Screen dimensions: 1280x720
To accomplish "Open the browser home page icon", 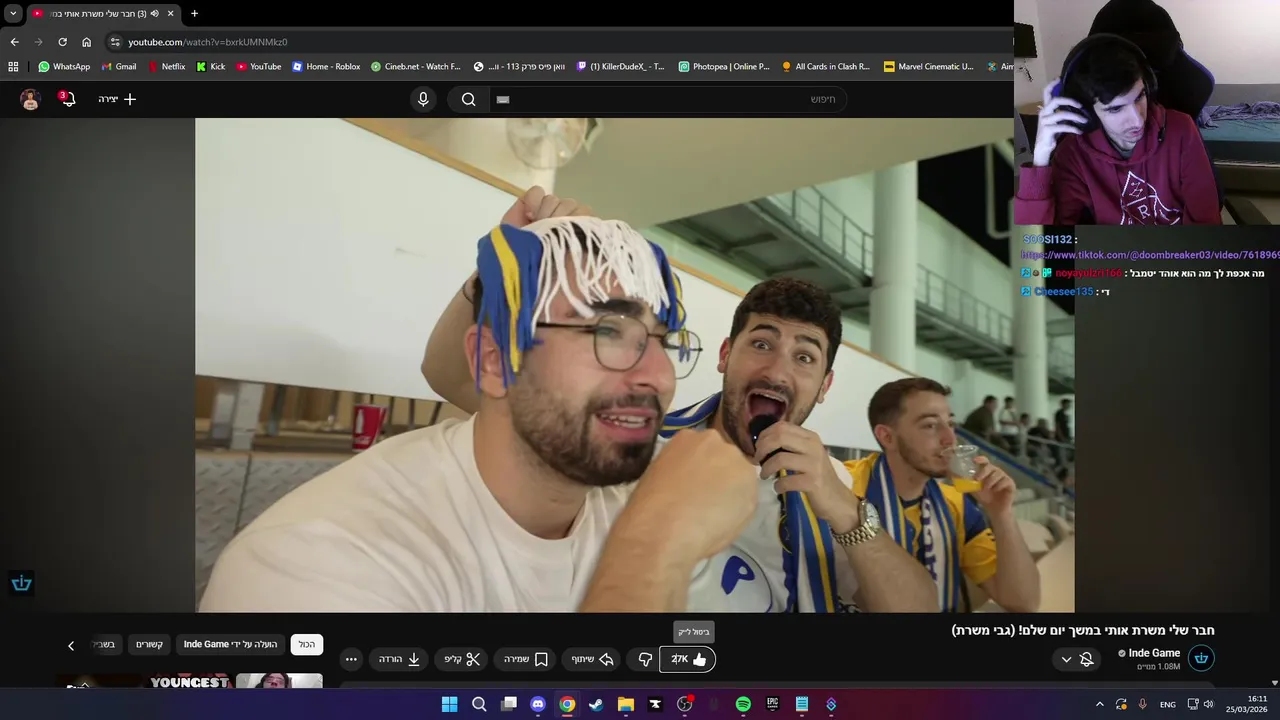I will 86,42.
